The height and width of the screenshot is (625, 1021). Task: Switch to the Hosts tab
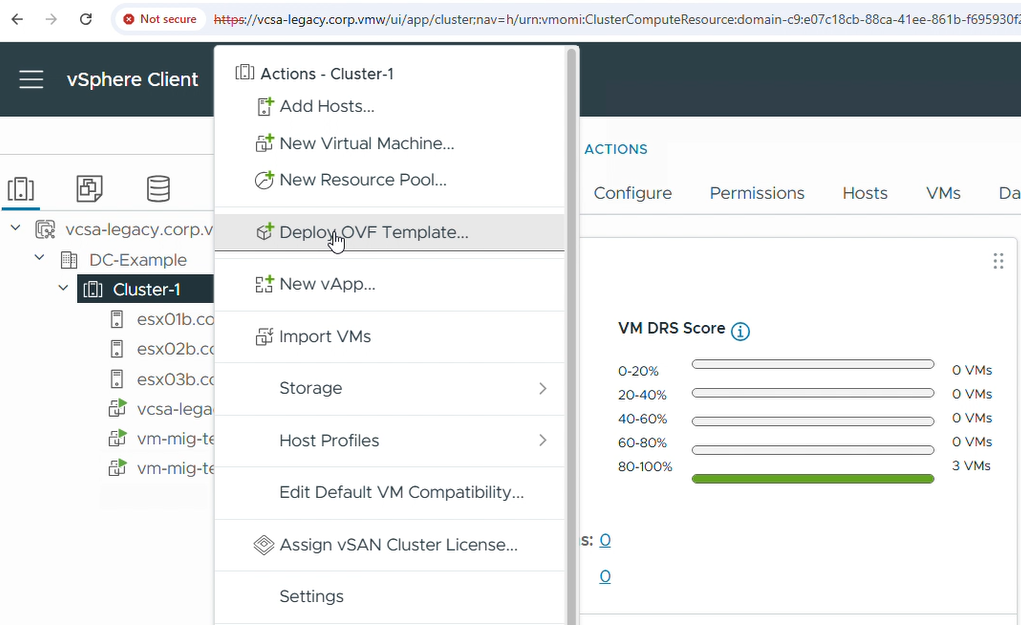pos(865,193)
